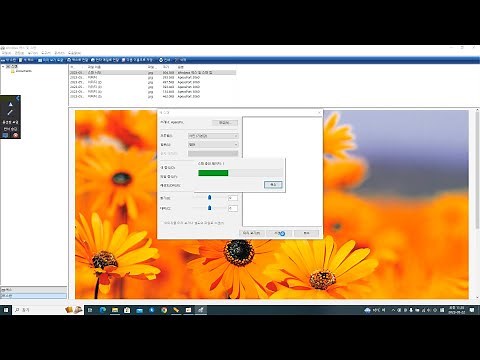Click the 대비 contrast slider handle

pos(209,208)
